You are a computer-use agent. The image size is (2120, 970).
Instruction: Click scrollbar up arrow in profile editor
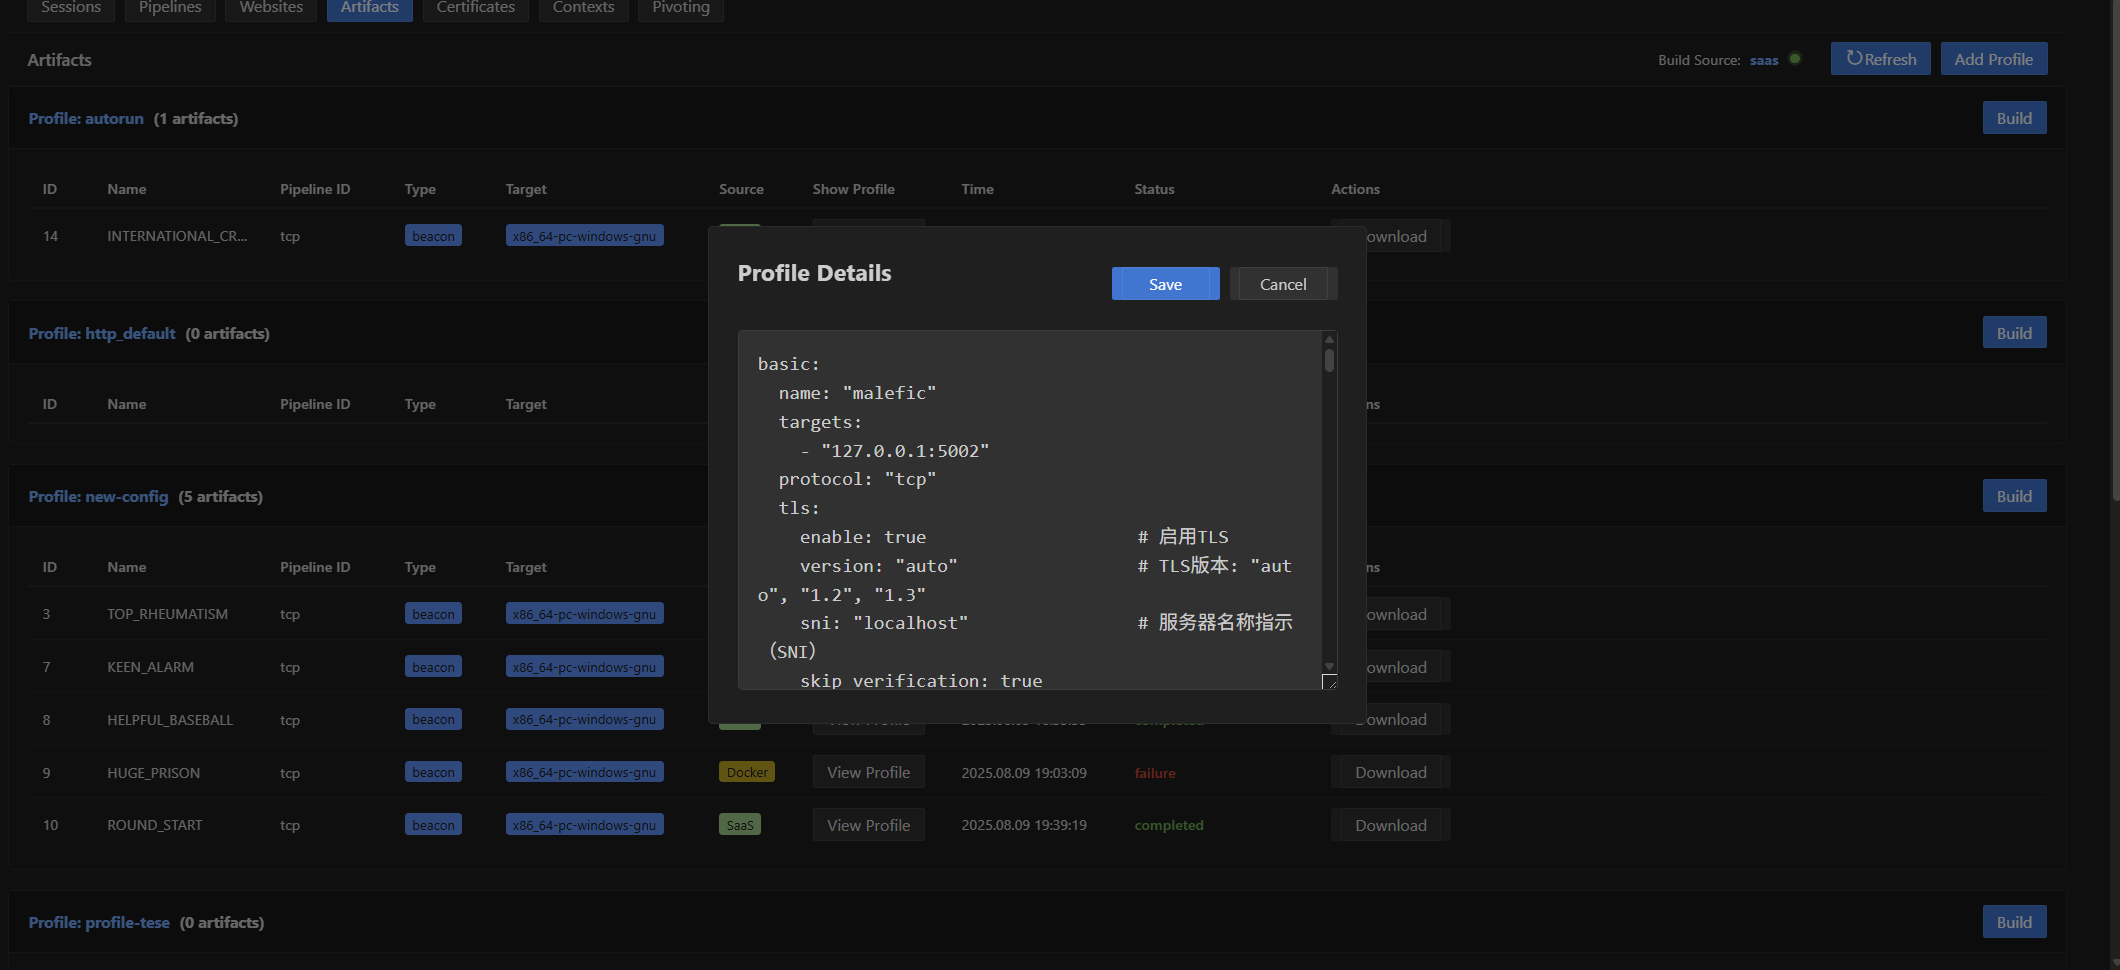[x=1329, y=340]
